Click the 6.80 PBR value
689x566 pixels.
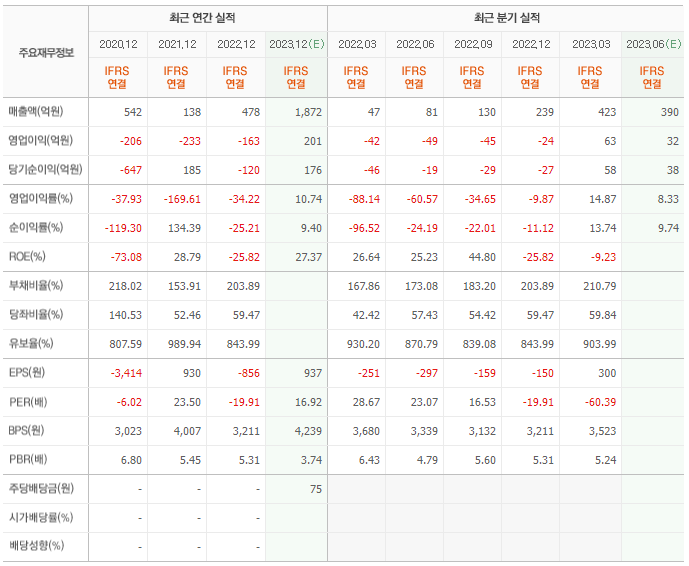[131, 461]
